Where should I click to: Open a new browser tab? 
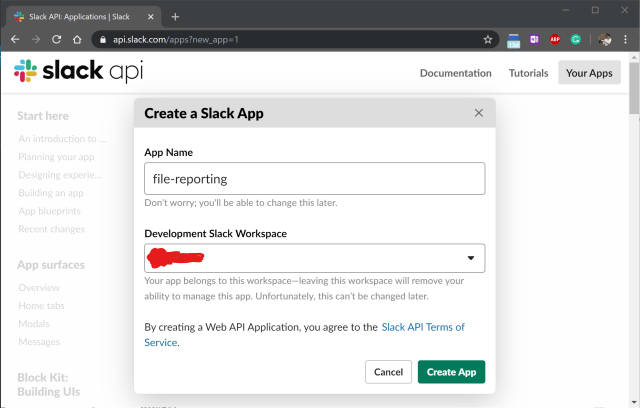pyautogui.click(x=175, y=17)
